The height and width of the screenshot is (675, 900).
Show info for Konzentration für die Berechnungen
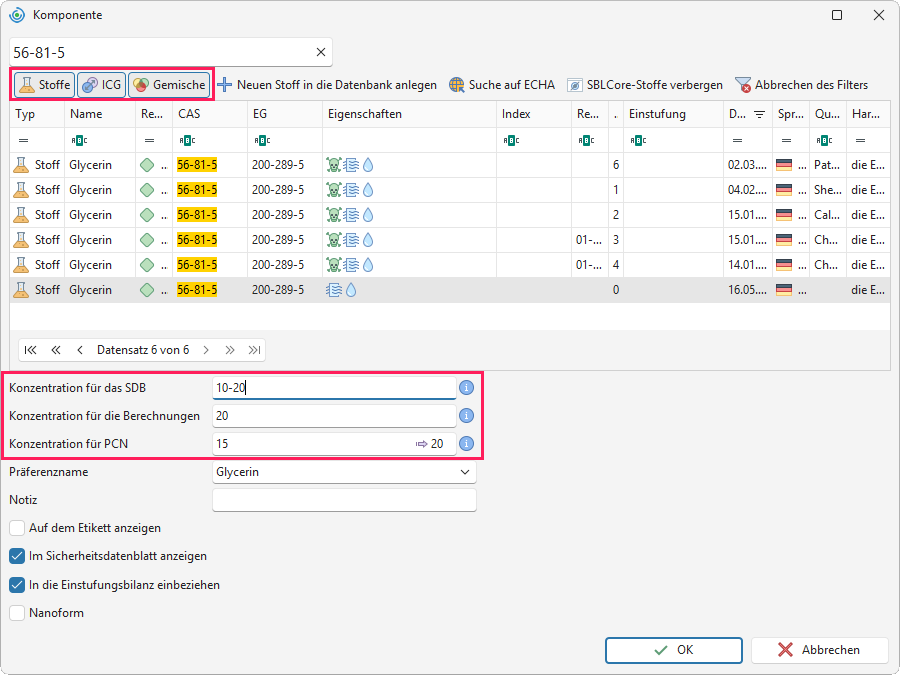tap(467, 416)
